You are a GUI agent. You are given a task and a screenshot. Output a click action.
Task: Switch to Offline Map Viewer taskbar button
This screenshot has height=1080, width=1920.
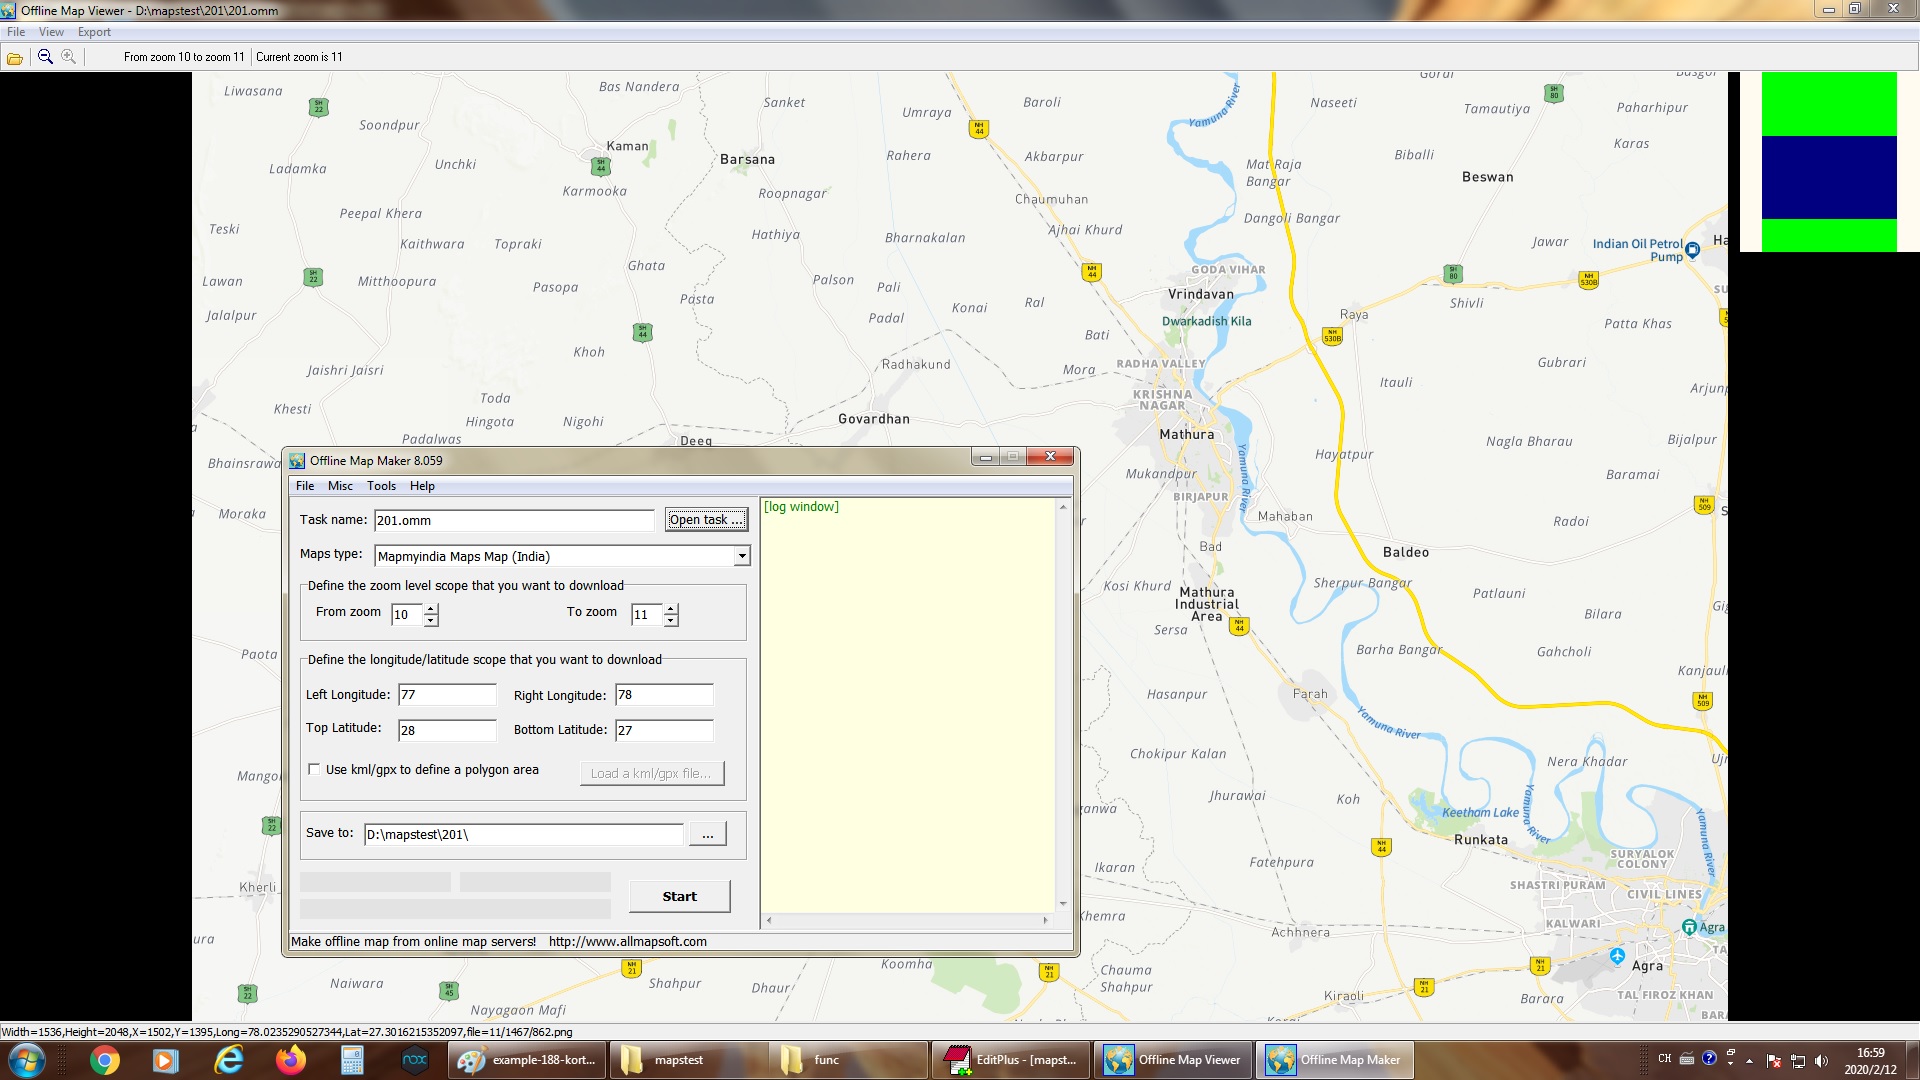1172,1060
